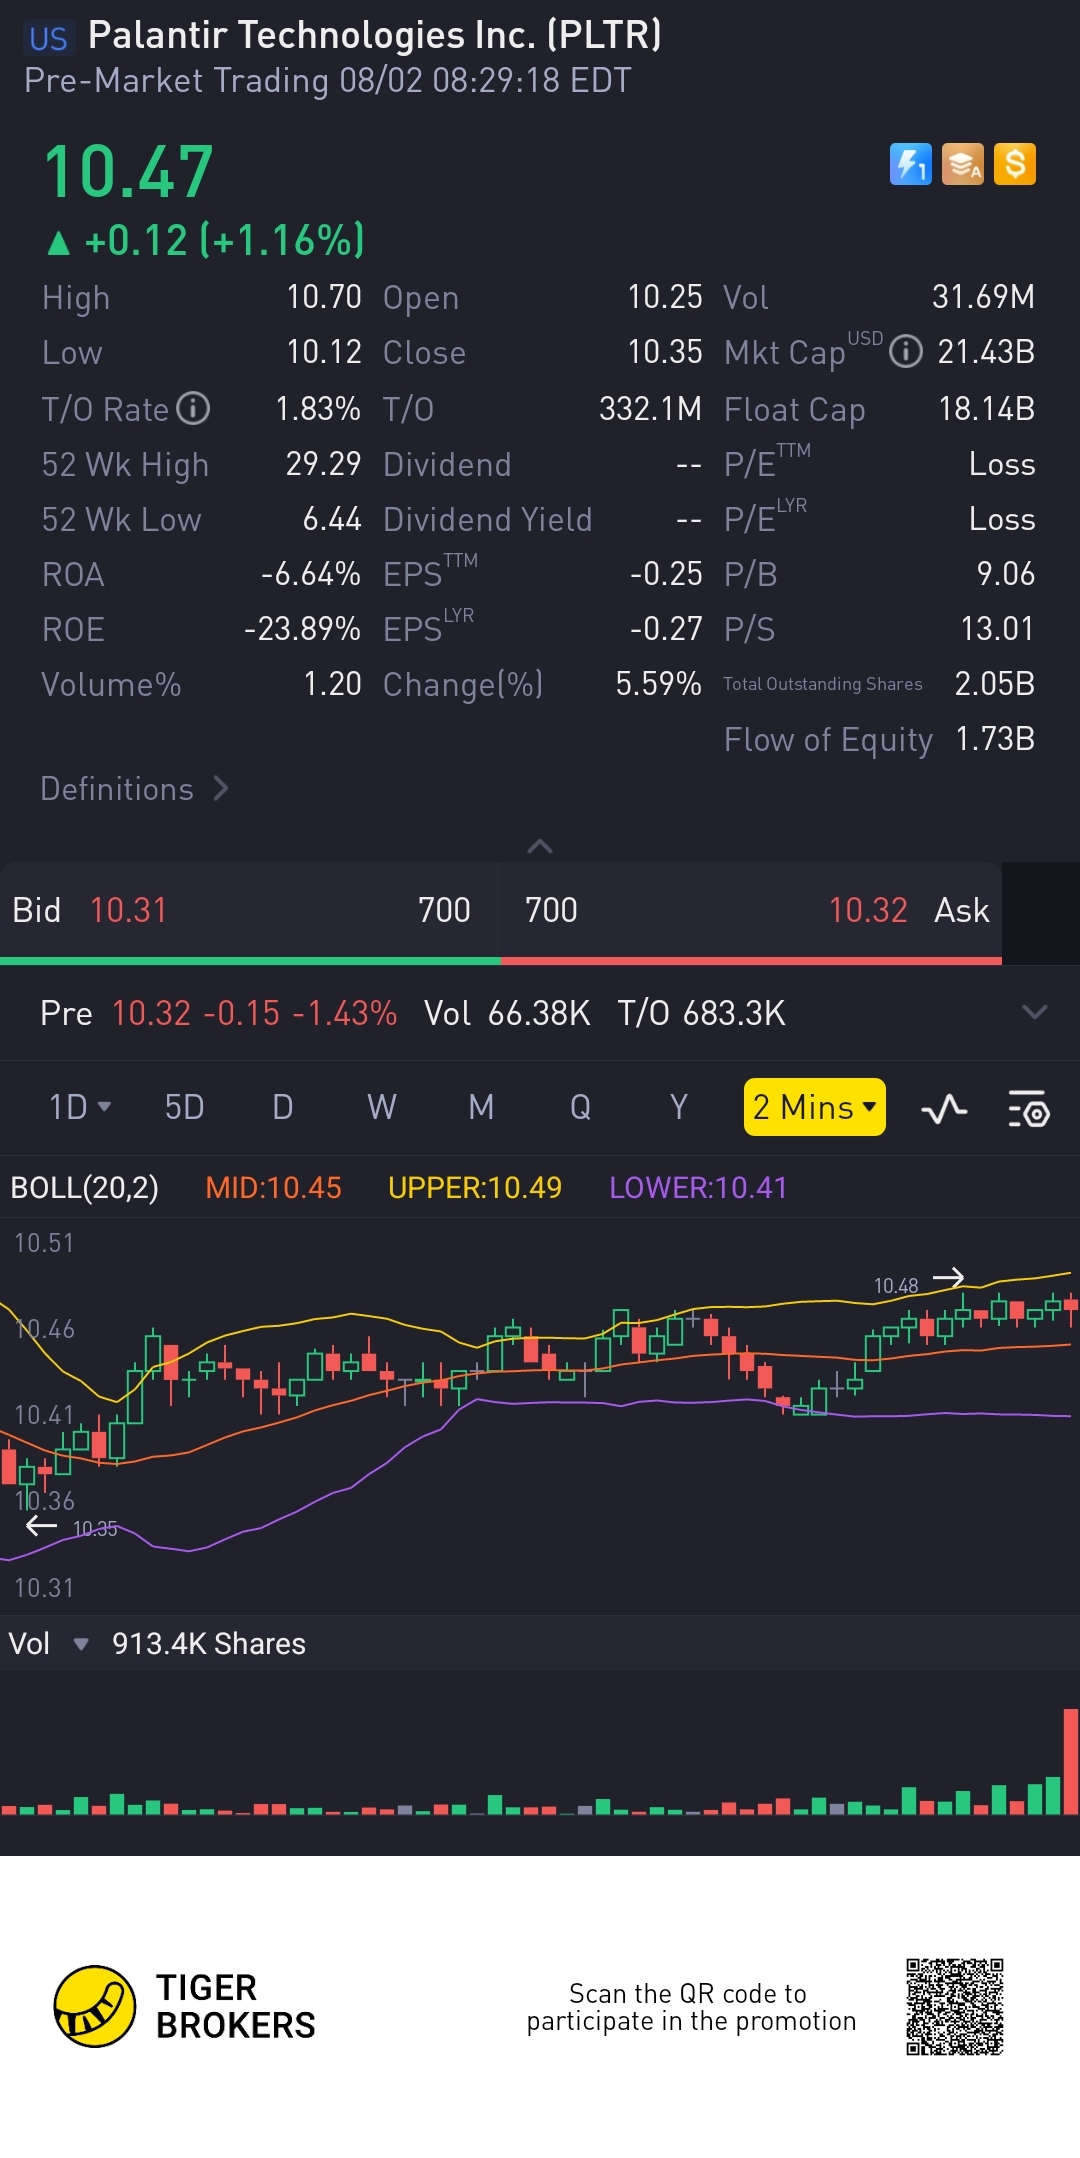Screen dimensions: 1080x2158
Task: Tap the QR code image
Action: [955, 2007]
